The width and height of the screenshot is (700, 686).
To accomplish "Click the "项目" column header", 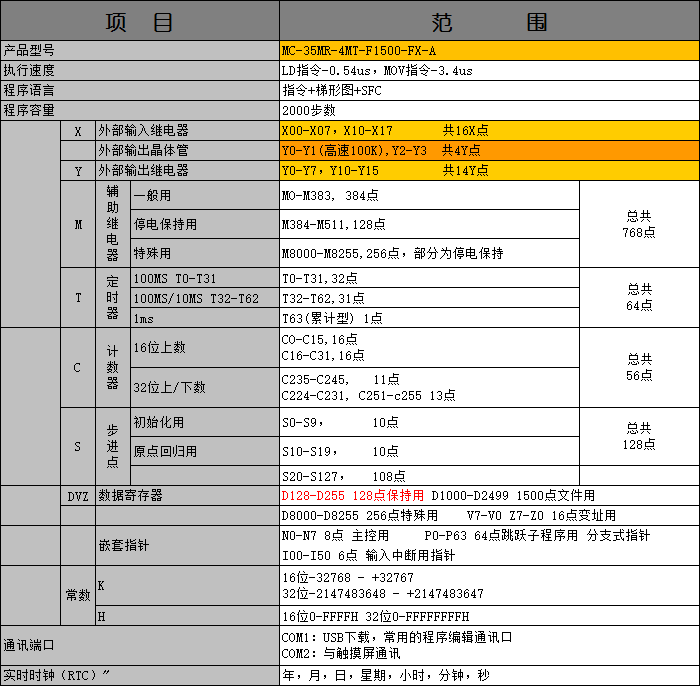I will click(139, 22).
